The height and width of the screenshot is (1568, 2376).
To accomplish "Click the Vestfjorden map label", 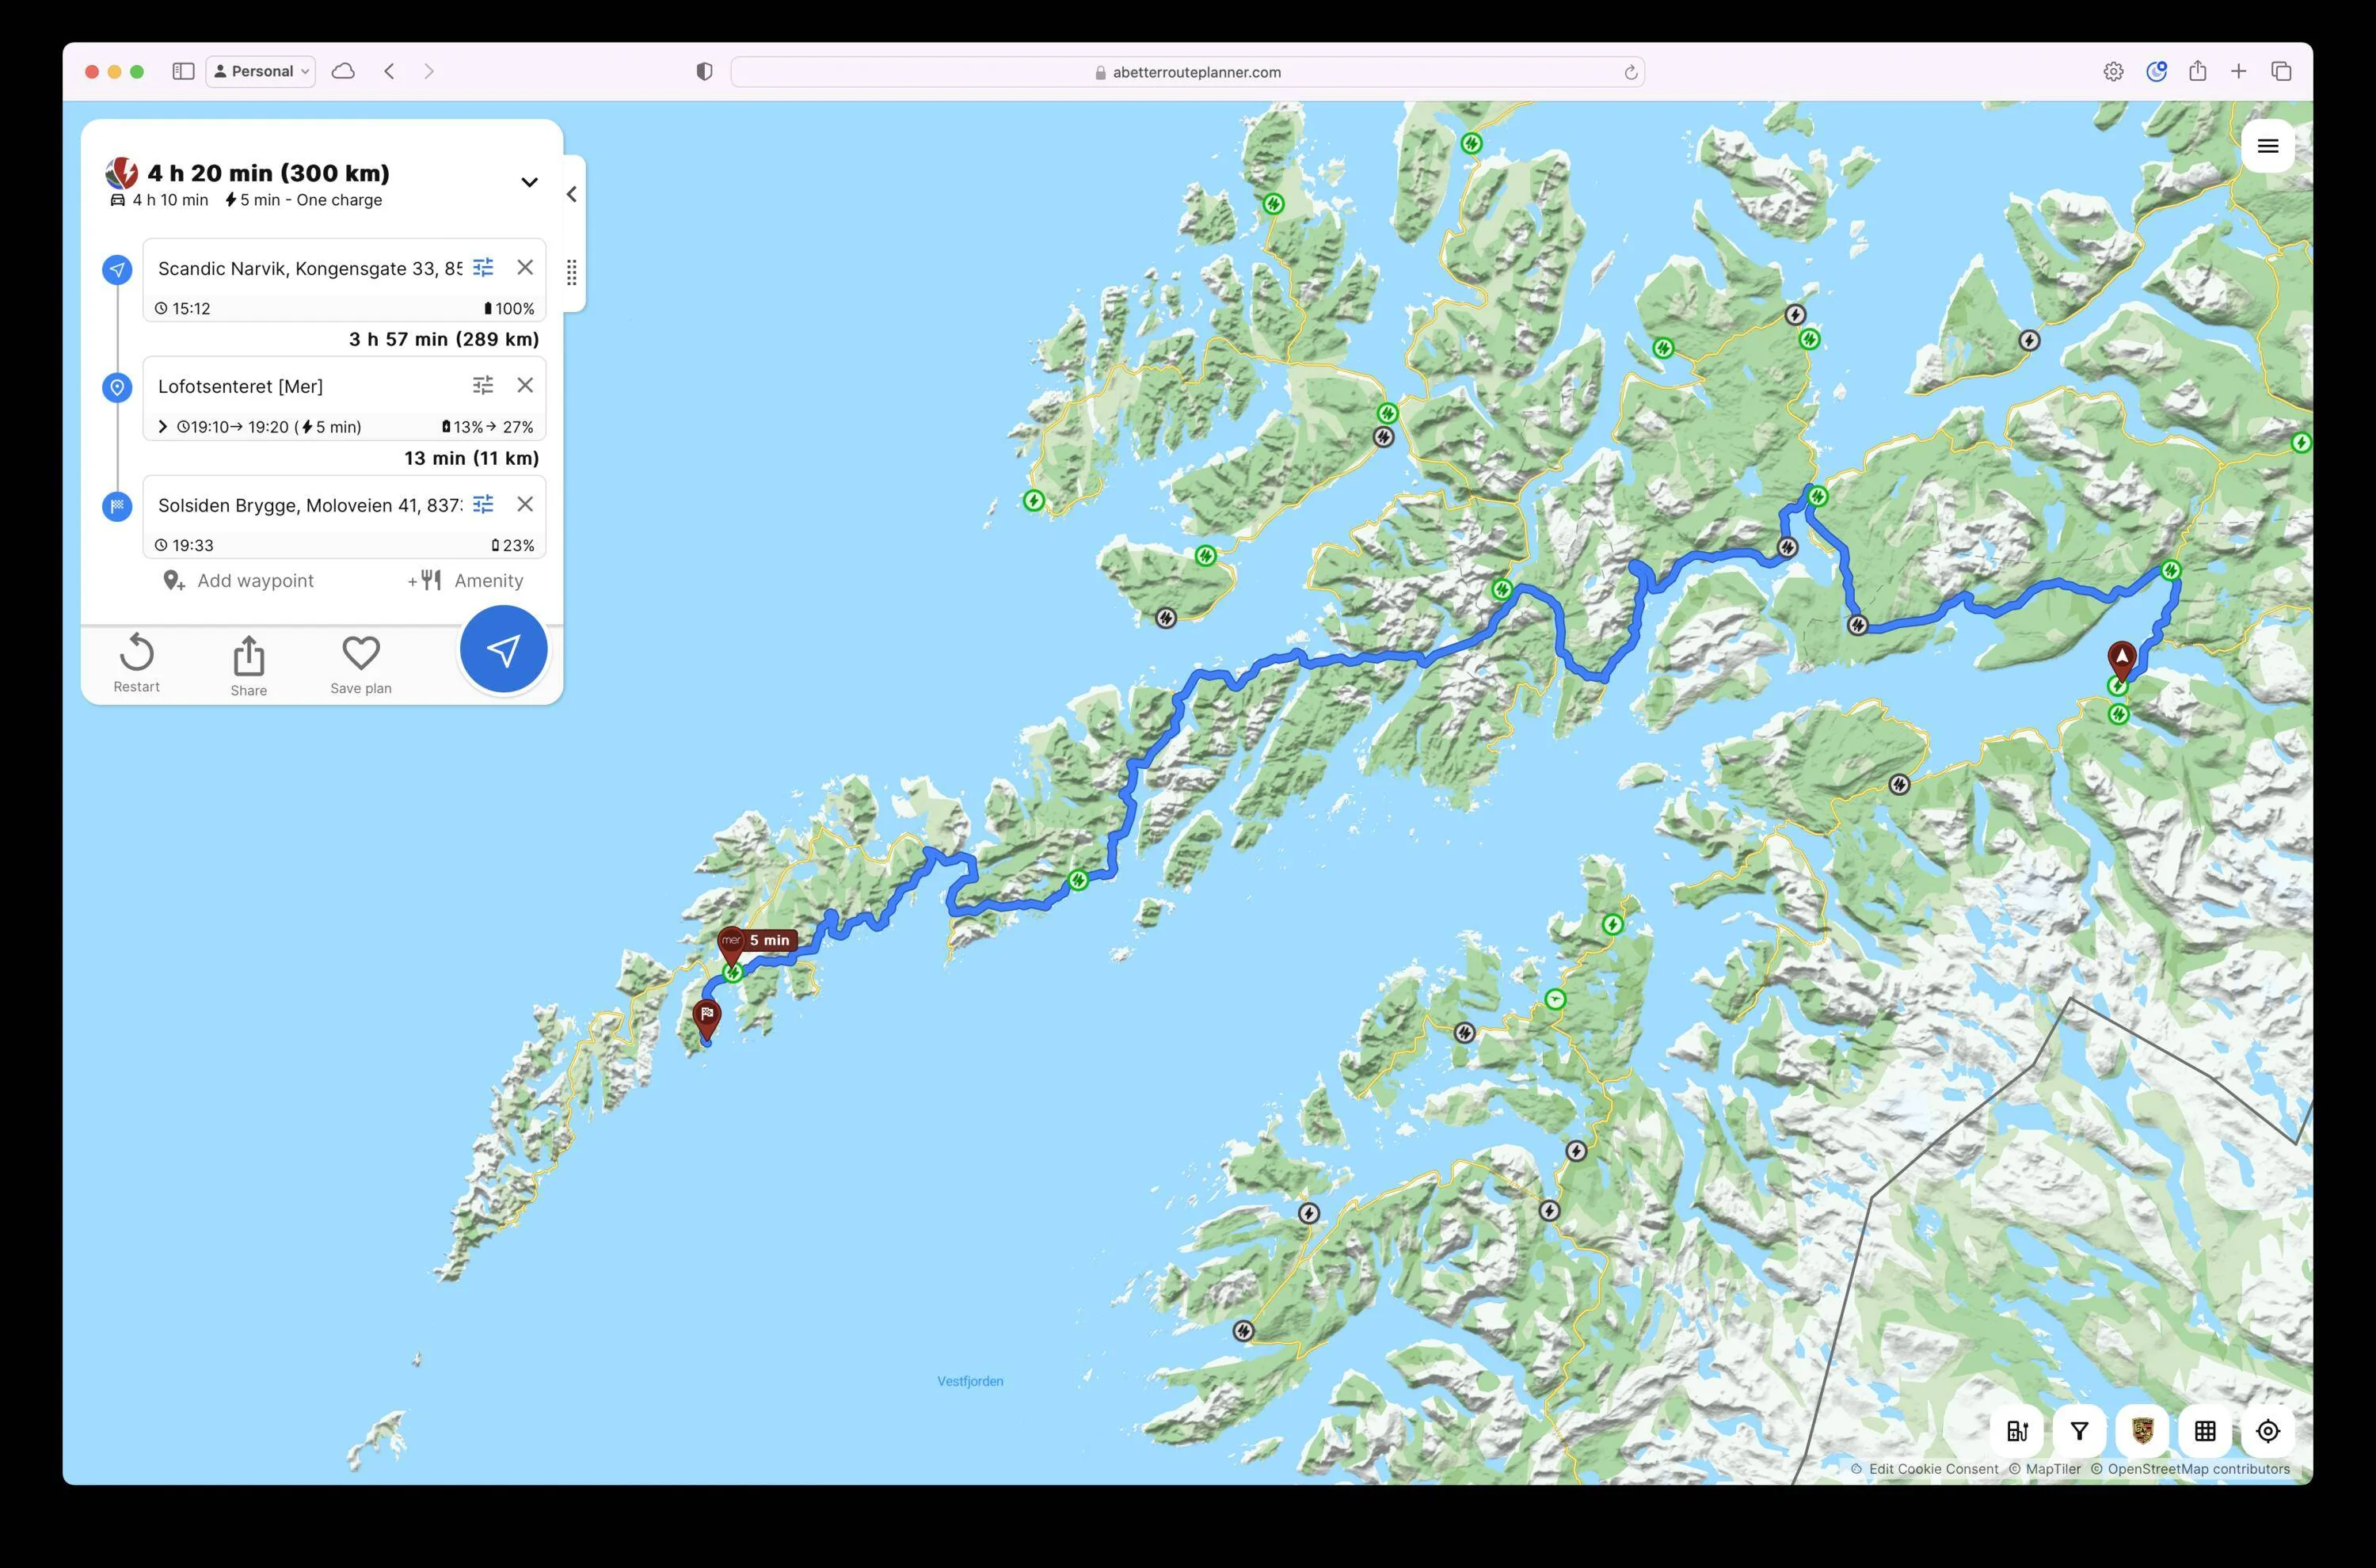I will [x=970, y=1381].
